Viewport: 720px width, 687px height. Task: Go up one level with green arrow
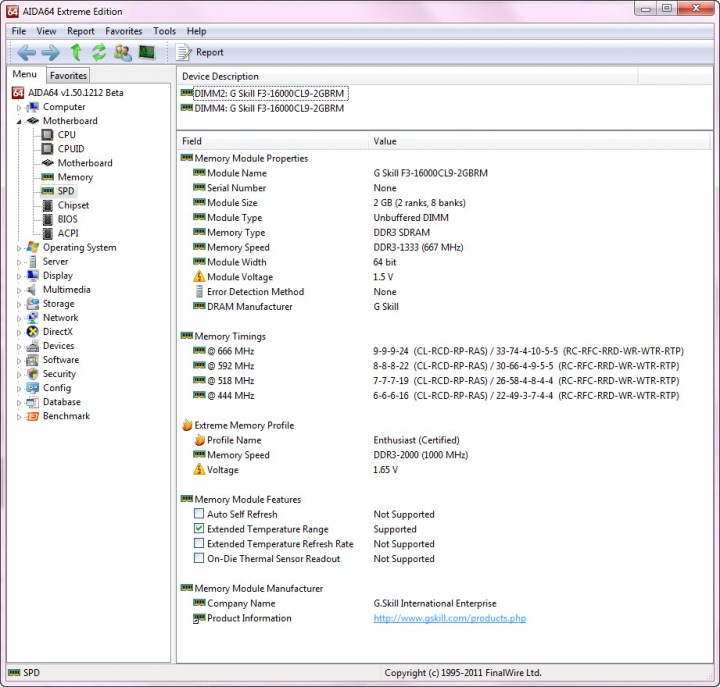click(76, 52)
